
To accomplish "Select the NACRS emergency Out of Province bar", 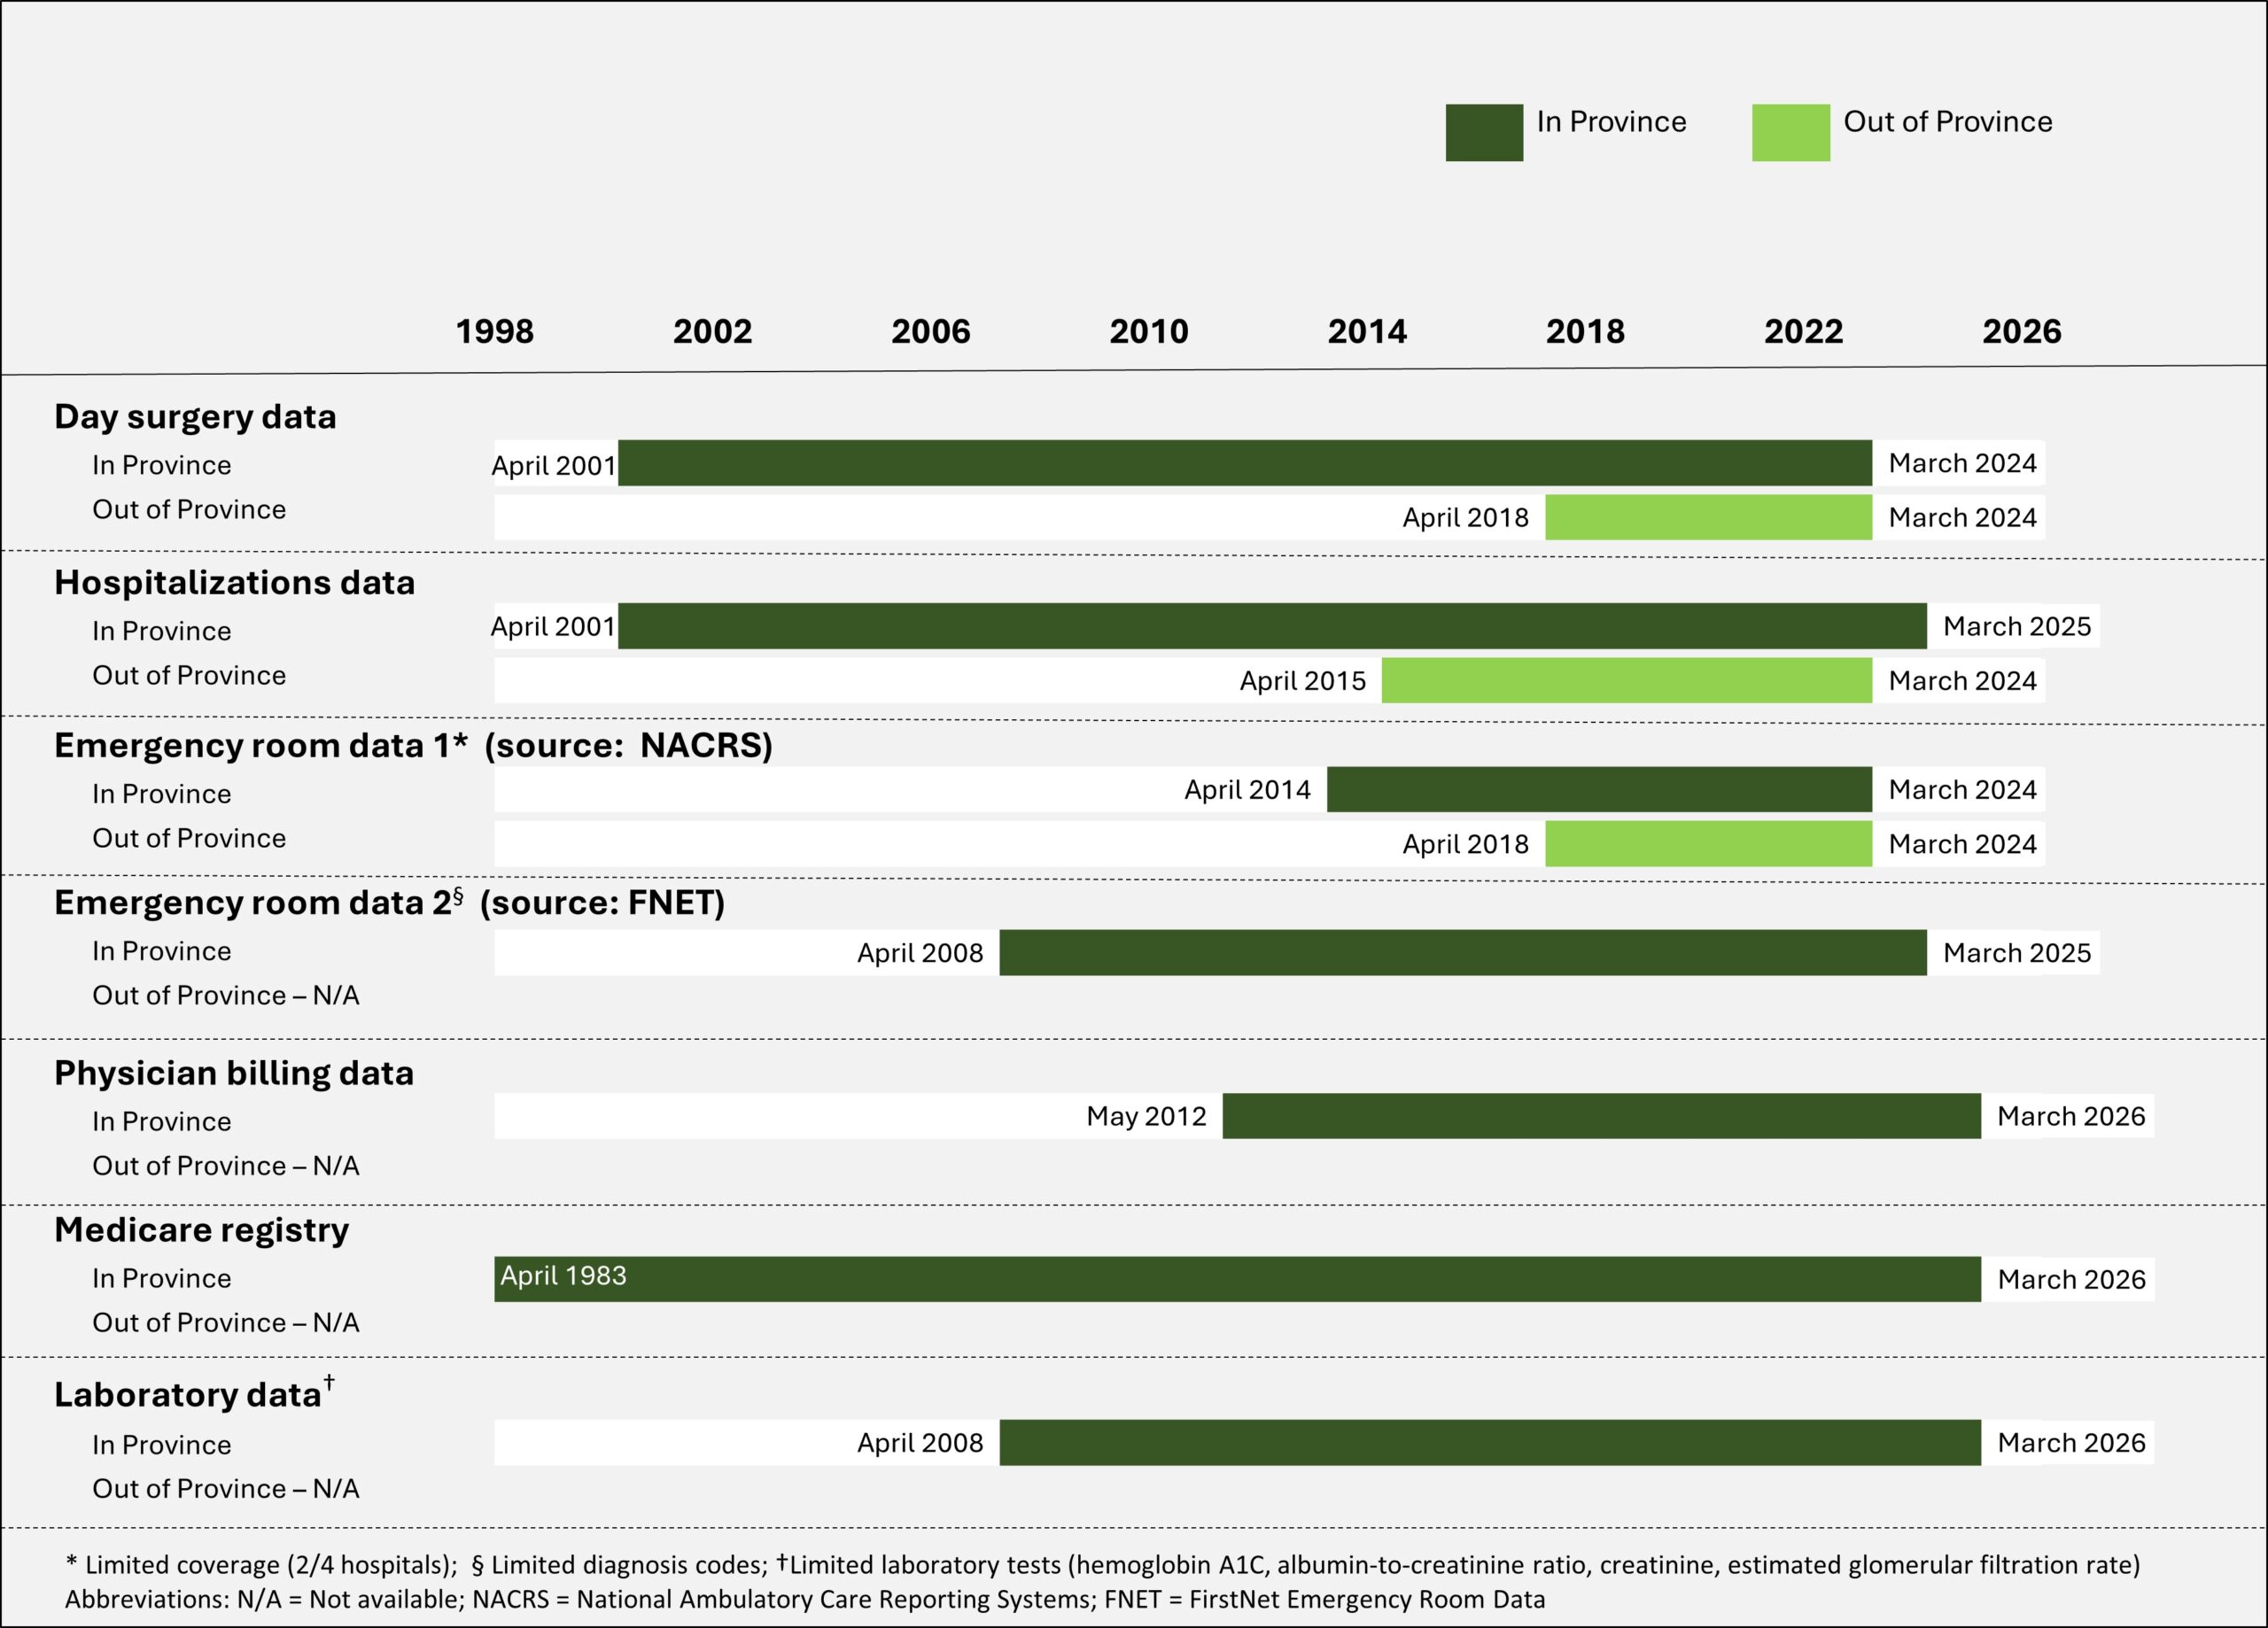I will coord(1708,843).
